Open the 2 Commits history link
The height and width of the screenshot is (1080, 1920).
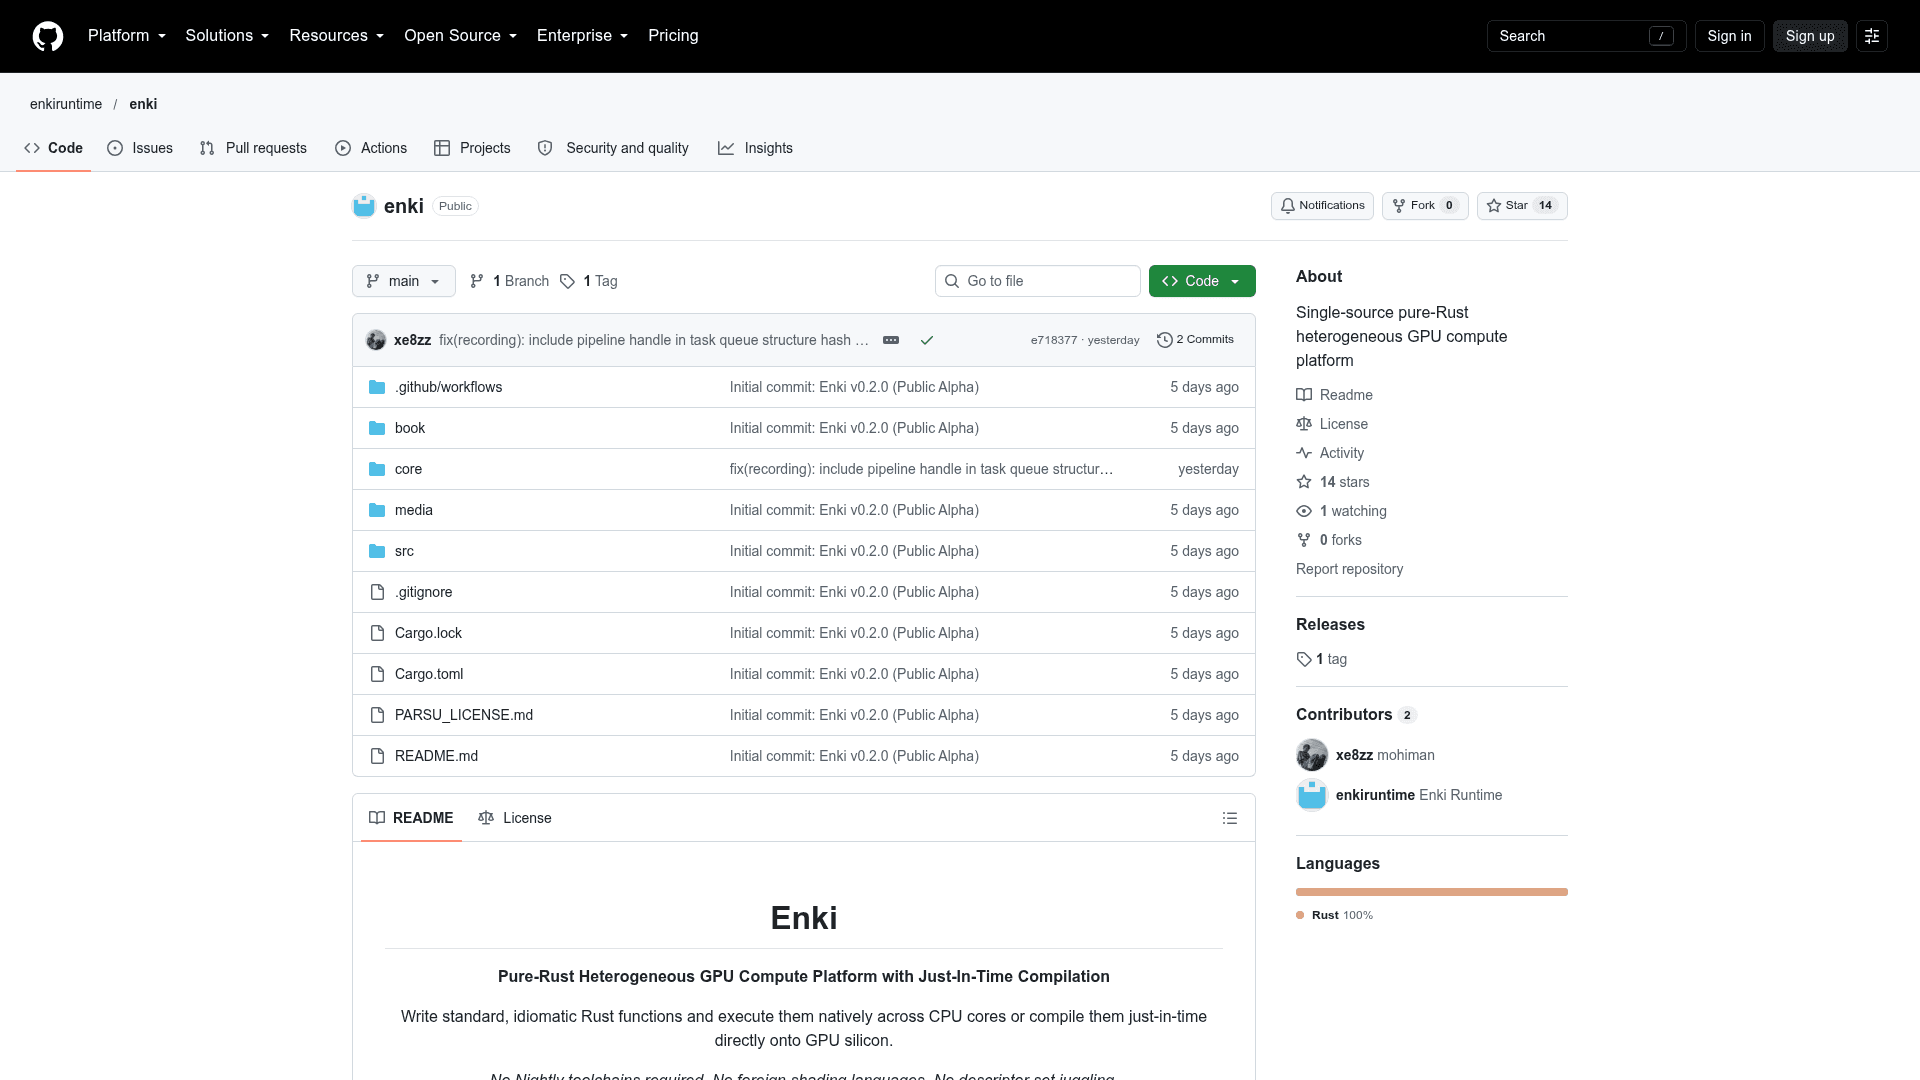(x=1195, y=340)
